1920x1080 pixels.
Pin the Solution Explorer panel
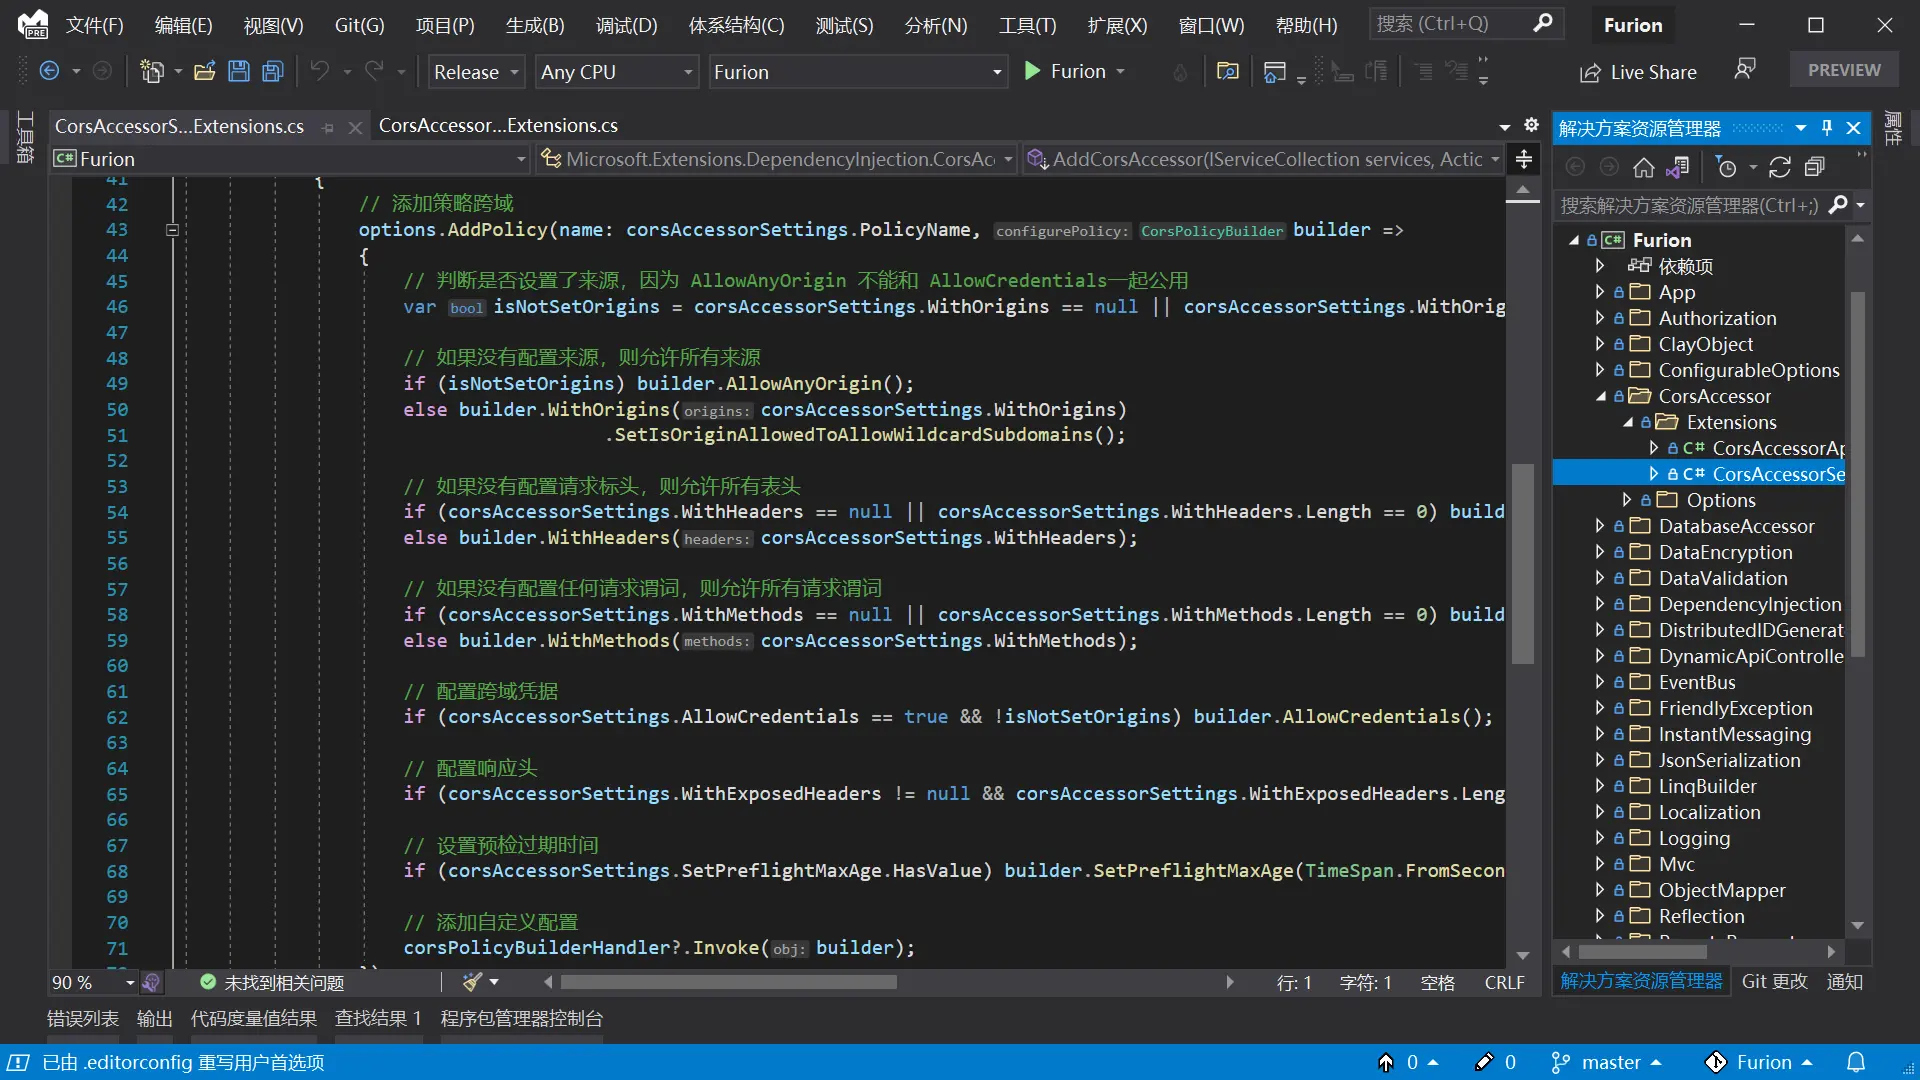tap(1827, 128)
